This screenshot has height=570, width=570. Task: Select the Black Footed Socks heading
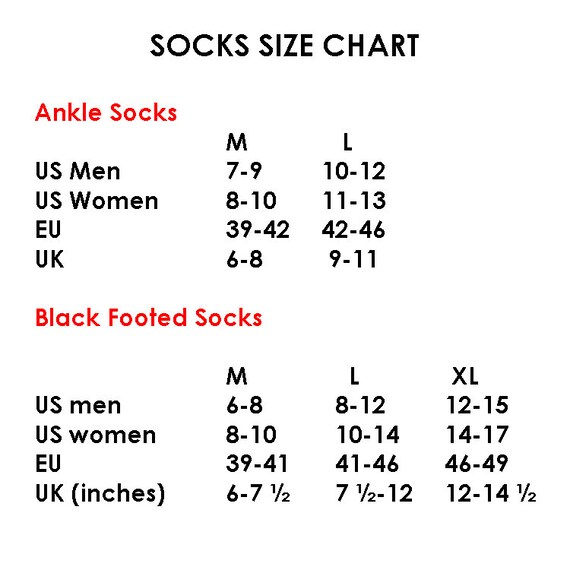click(x=148, y=317)
